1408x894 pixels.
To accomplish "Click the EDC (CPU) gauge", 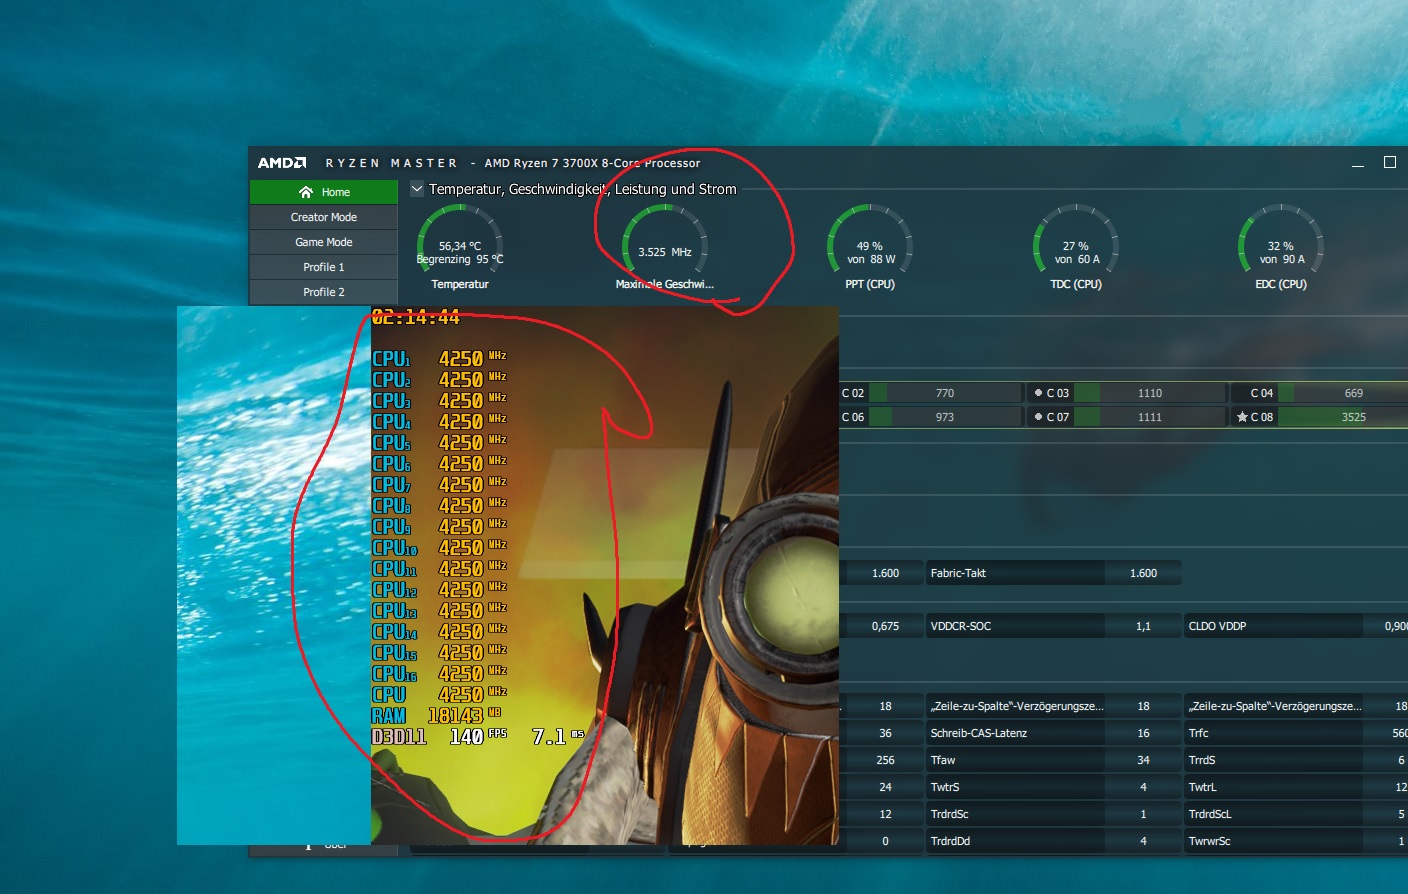I will (1281, 248).
